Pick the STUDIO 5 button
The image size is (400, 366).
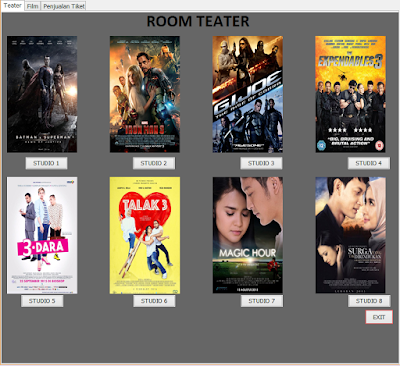pos(42,301)
